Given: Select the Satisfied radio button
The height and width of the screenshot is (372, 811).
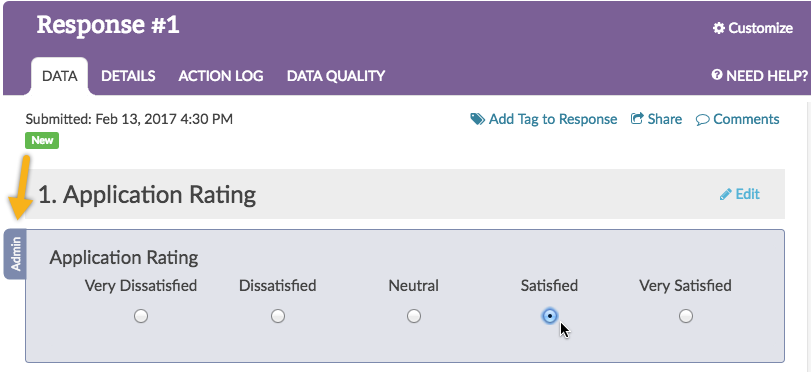Looking at the screenshot, I should [x=550, y=316].
